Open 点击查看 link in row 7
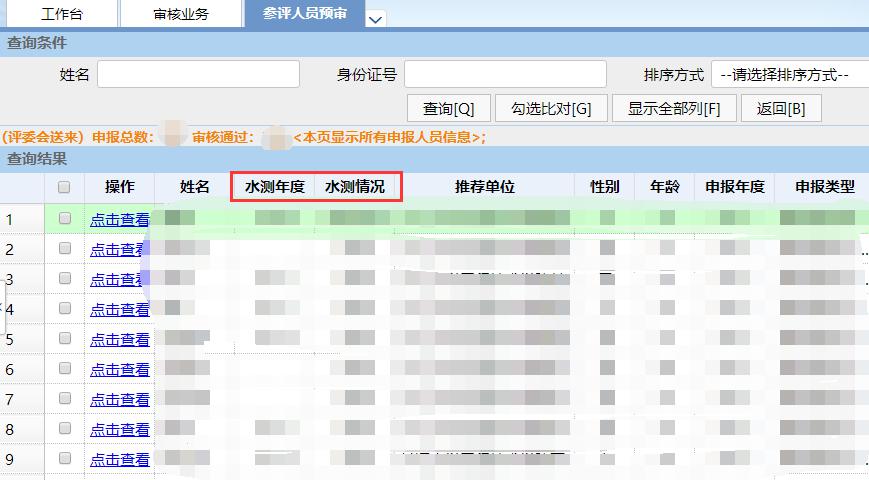The height and width of the screenshot is (480, 869). click(119, 399)
